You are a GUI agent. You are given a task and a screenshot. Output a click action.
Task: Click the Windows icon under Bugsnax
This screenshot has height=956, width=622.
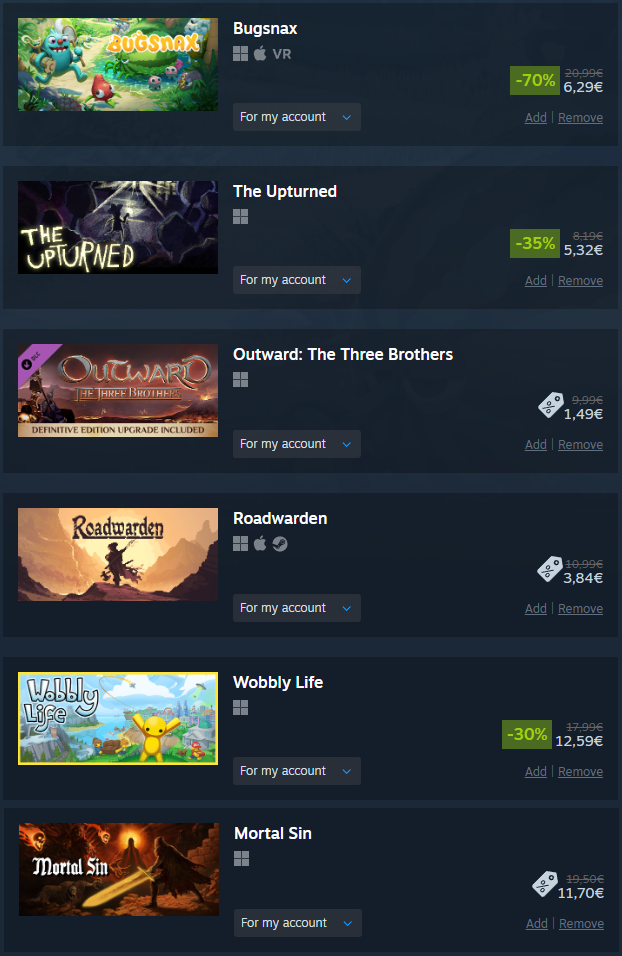(240, 54)
